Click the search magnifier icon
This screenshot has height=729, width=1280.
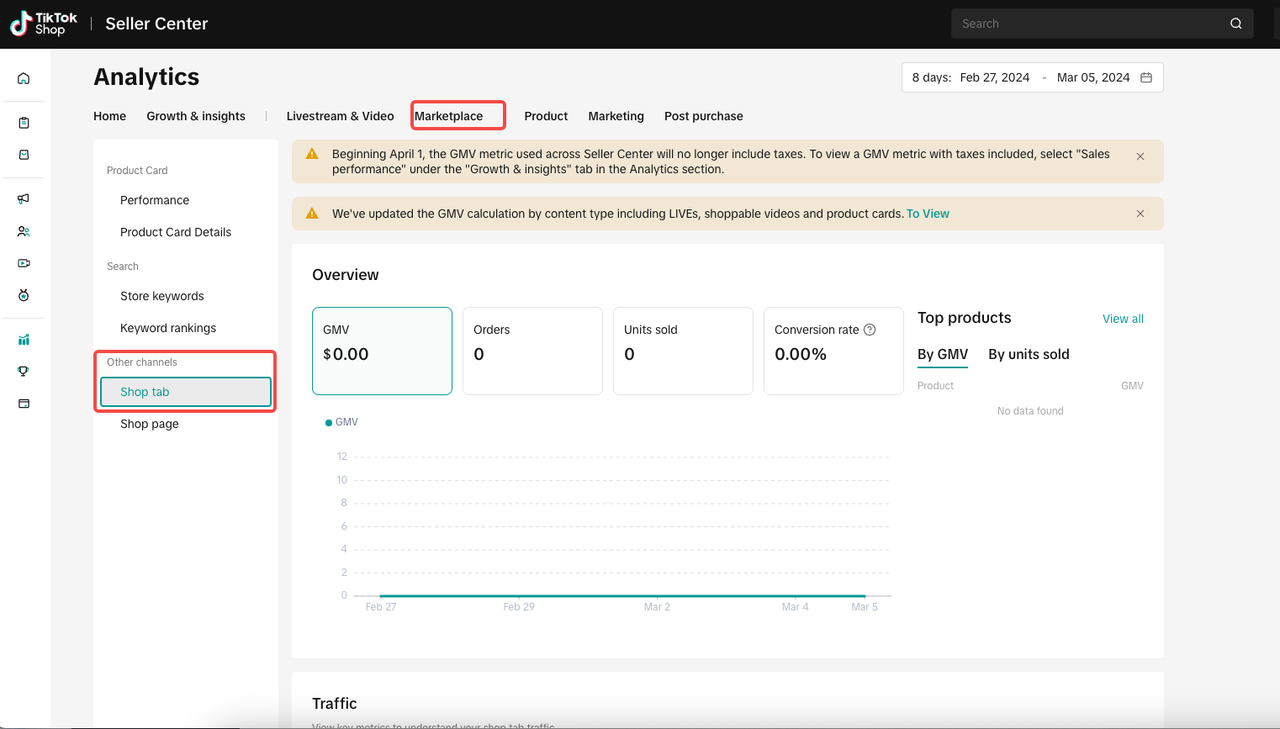(x=1236, y=24)
